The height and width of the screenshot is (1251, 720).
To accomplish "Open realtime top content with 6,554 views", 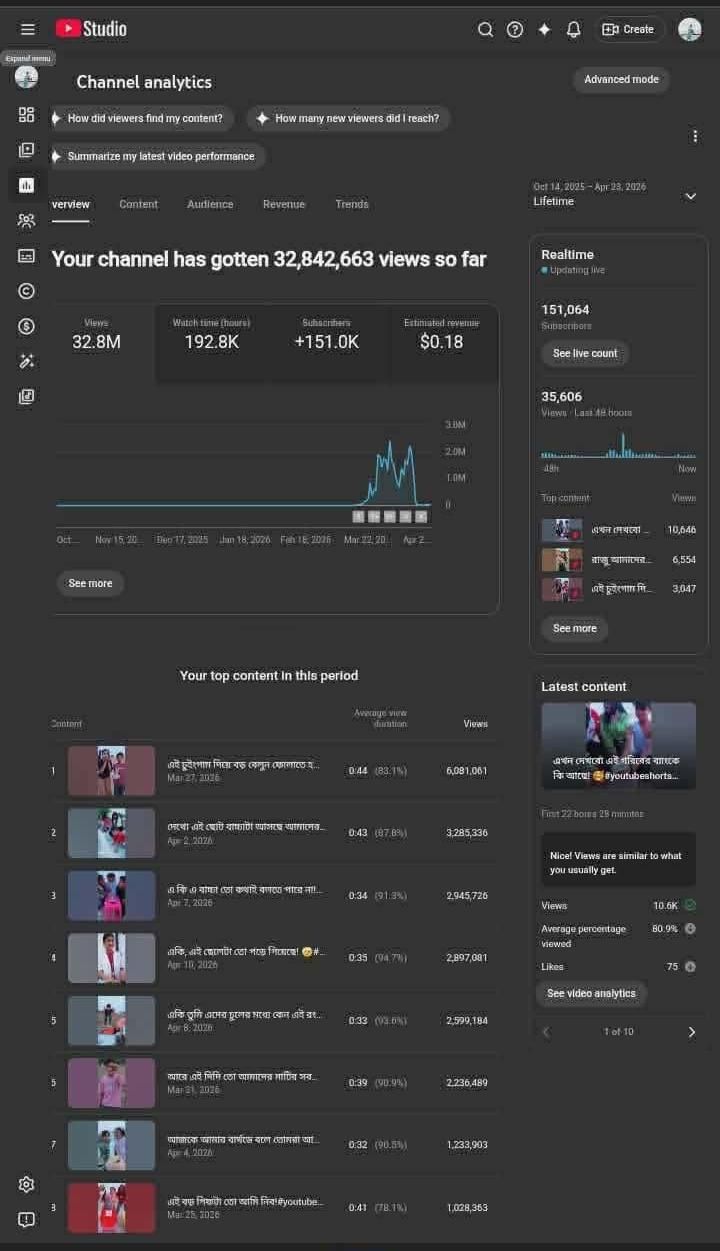I will coord(618,559).
